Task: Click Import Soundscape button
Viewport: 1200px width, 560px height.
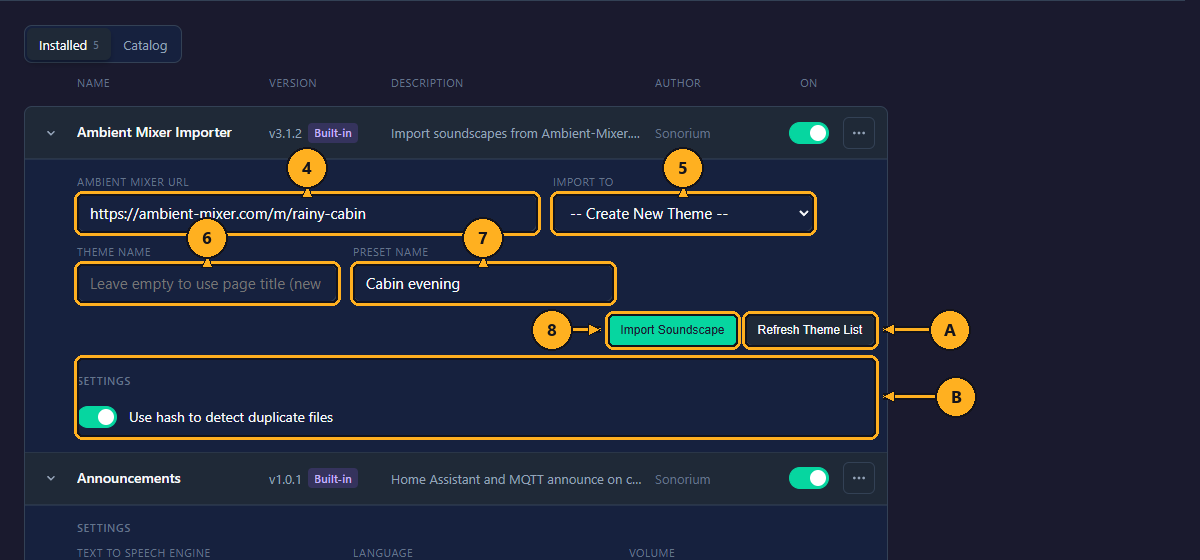Action: tap(672, 330)
